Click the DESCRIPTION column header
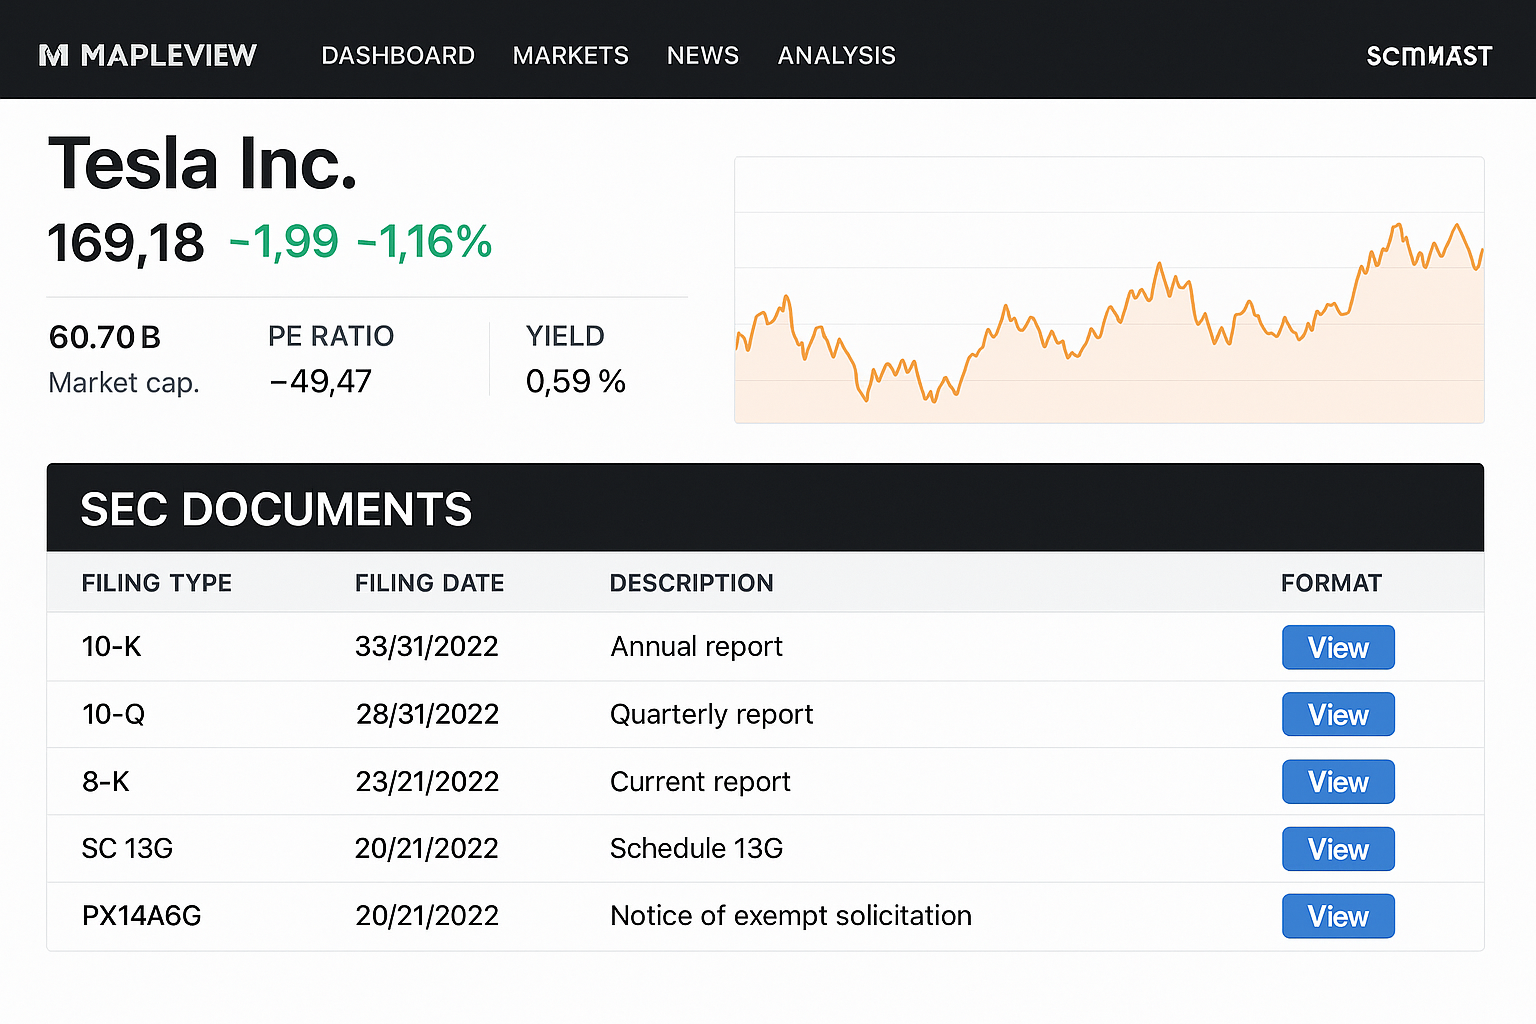Viewport: 1536px width, 1024px height. coord(692,583)
